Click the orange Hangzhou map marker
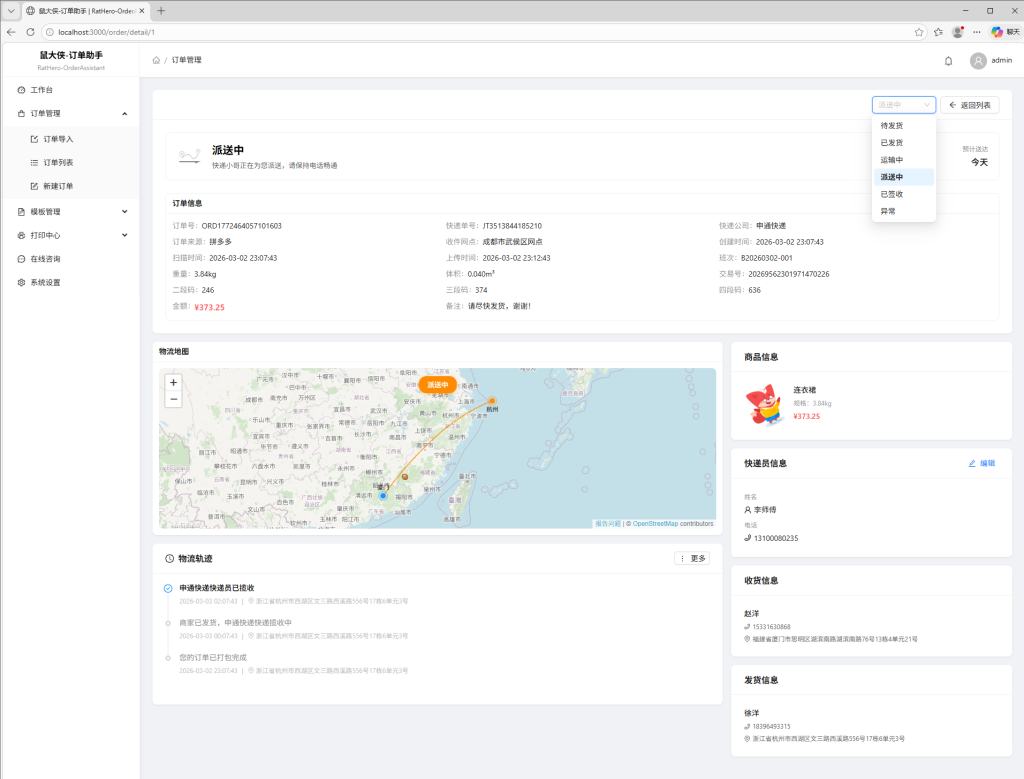Image resolution: width=1024 pixels, height=779 pixels. (492, 401)
